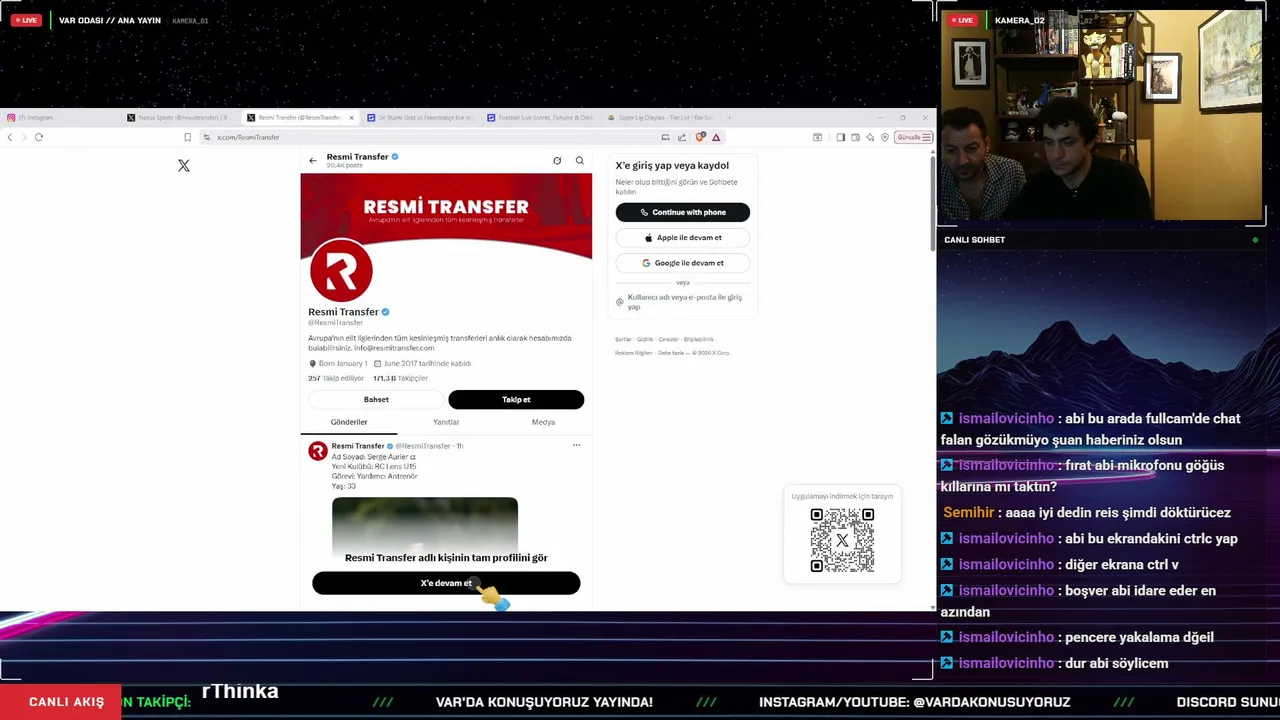Click the small avatar on the Serge Aurier post
Viewport: 1280px width, 720px height.
click(318, 452)
